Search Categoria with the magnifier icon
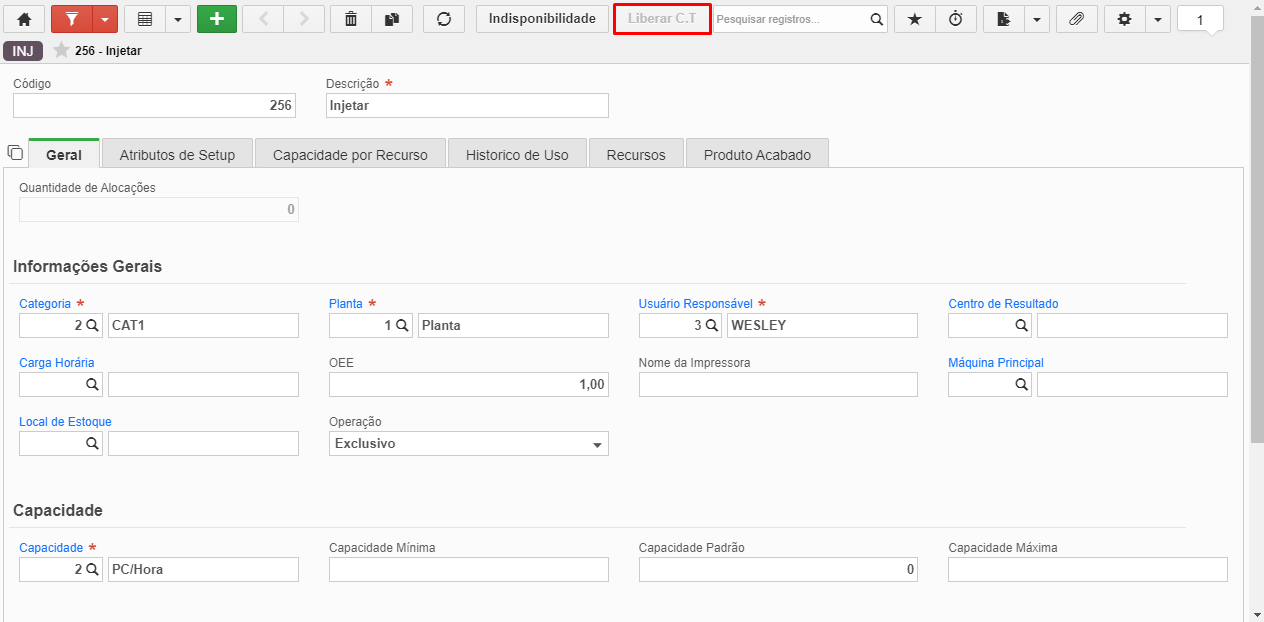Viewport: 1264px width, 622px height. point(91,325)
